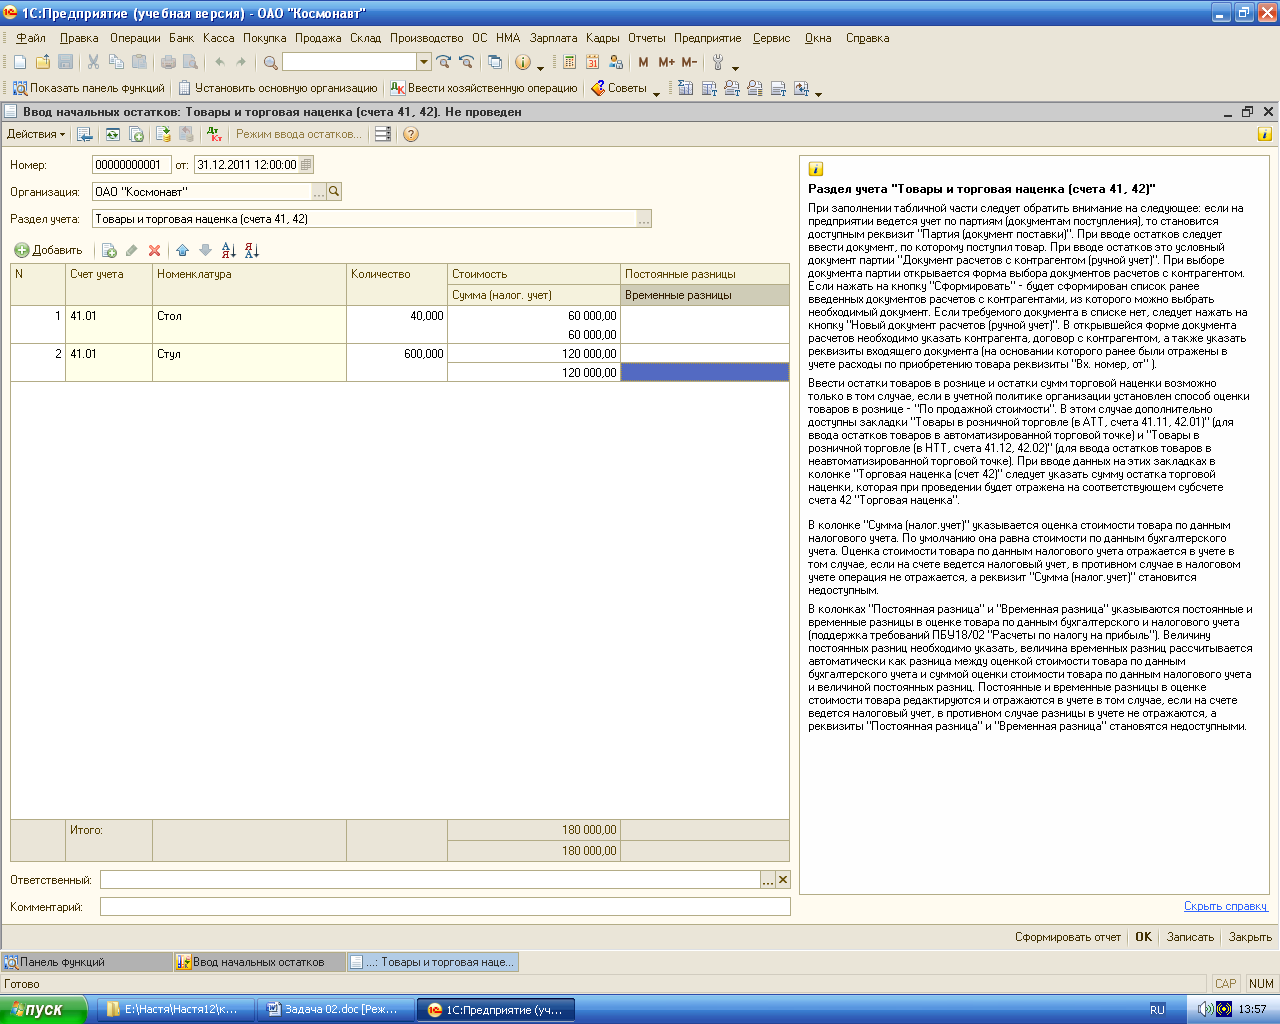
Task: Click the Номер input field
Action: tap(131, 165)
